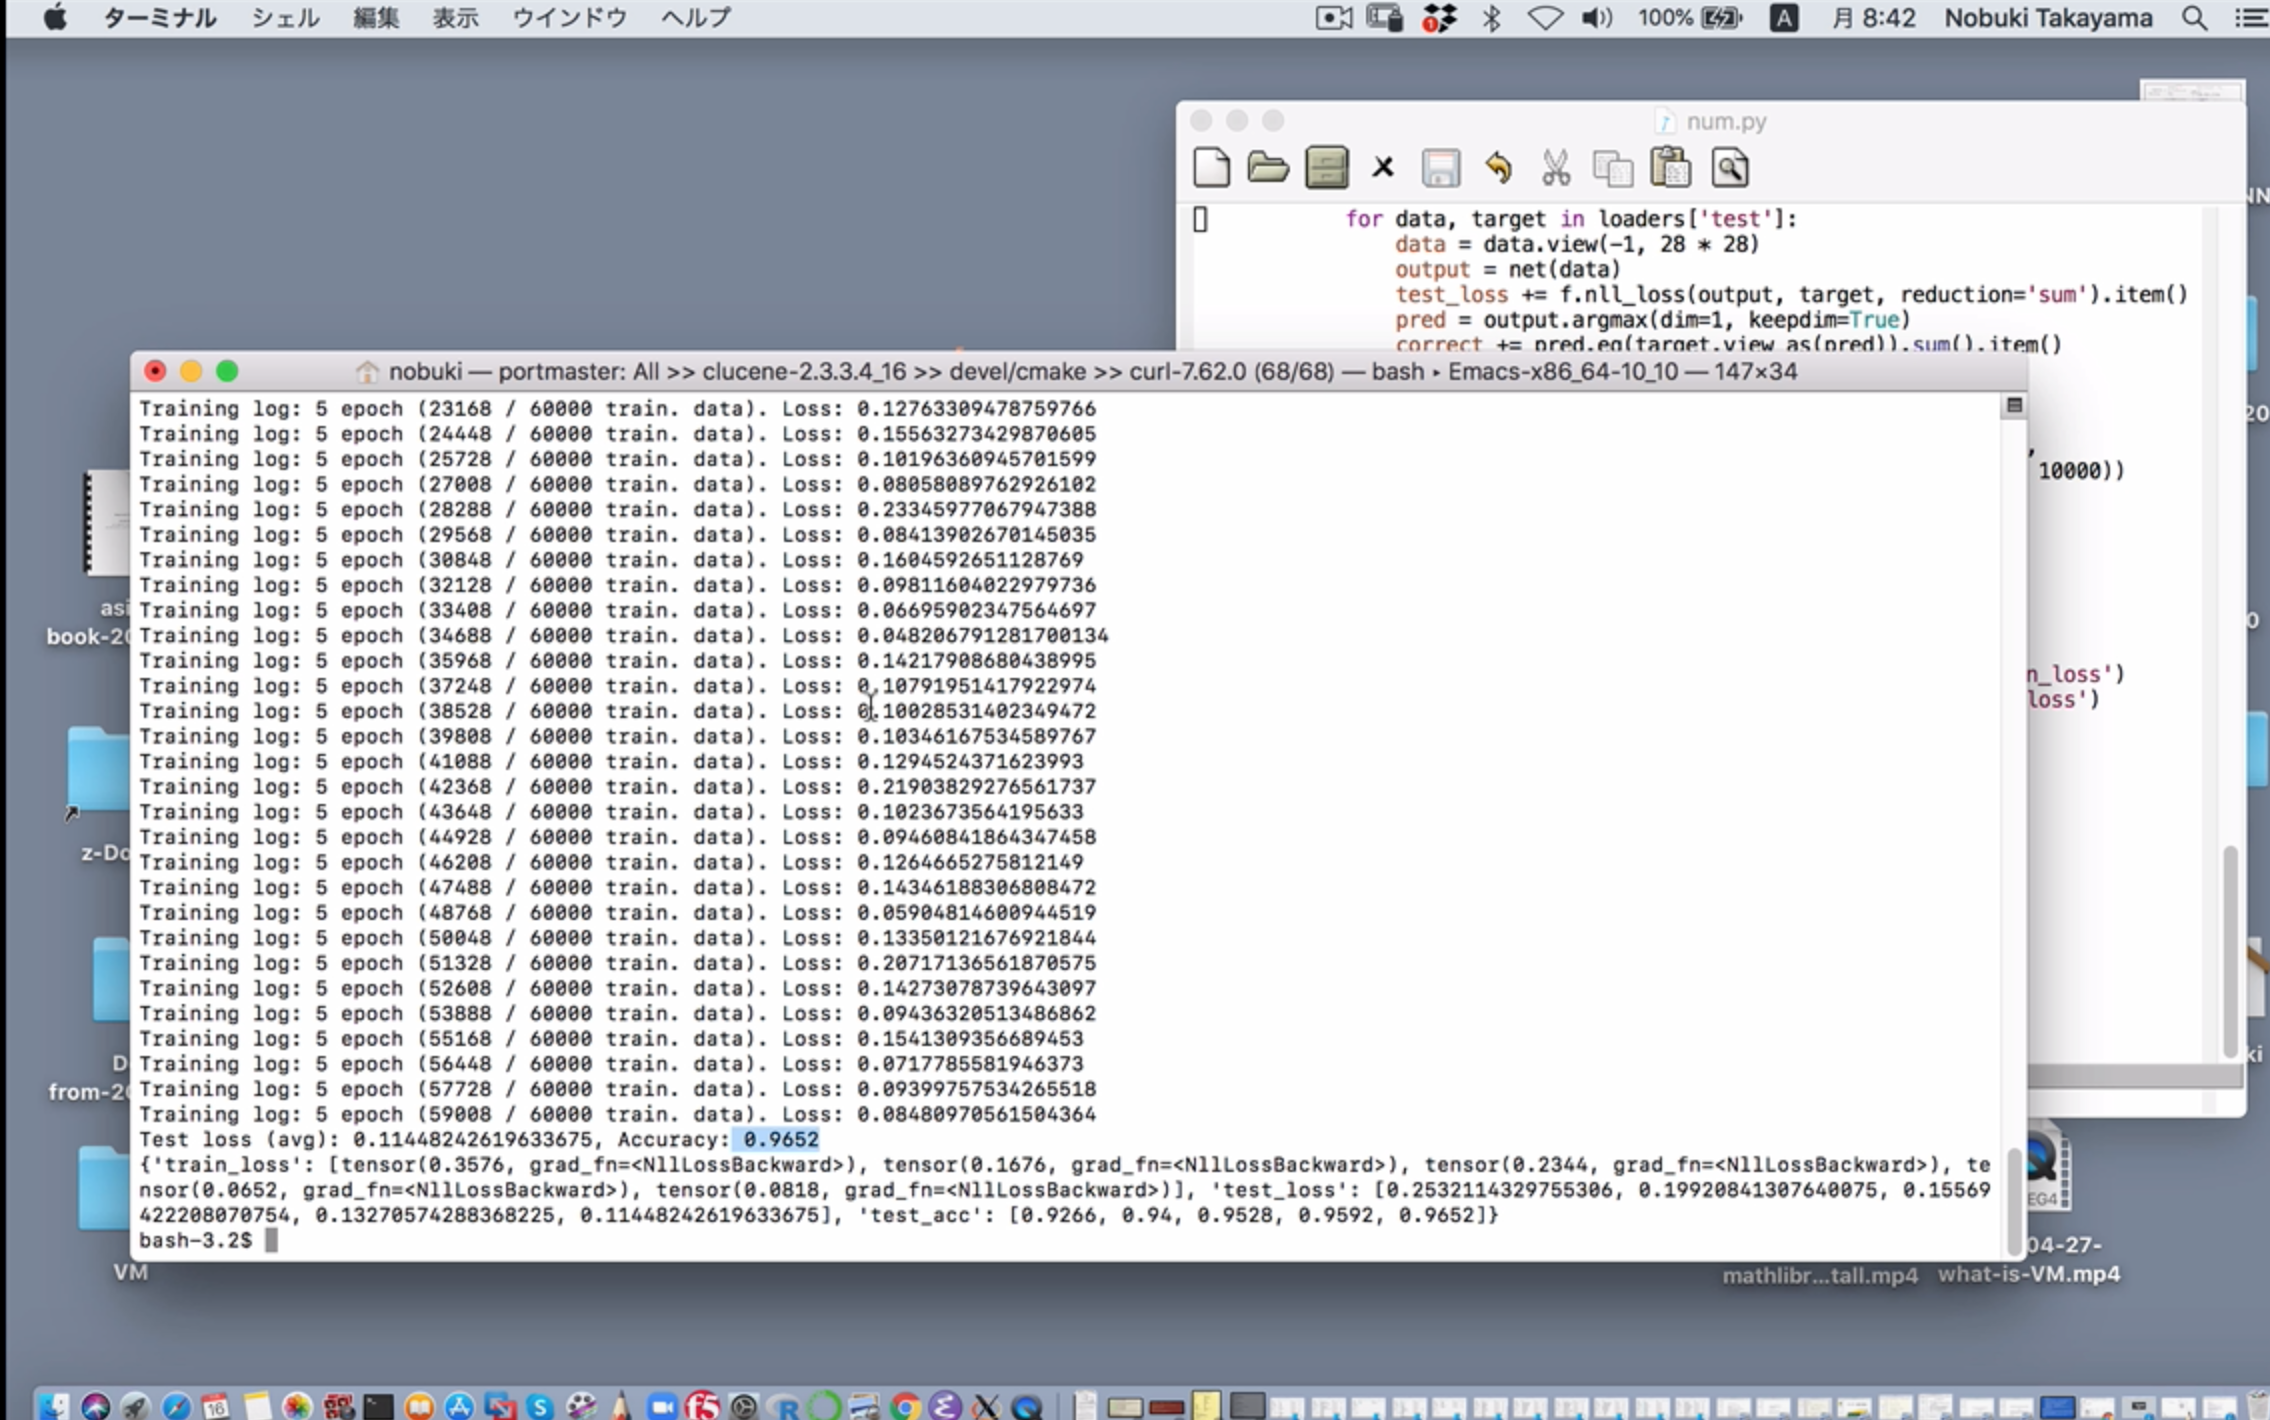Open Siri from the Dock
This screenshot has height=1420, width=2270.
95,1406
